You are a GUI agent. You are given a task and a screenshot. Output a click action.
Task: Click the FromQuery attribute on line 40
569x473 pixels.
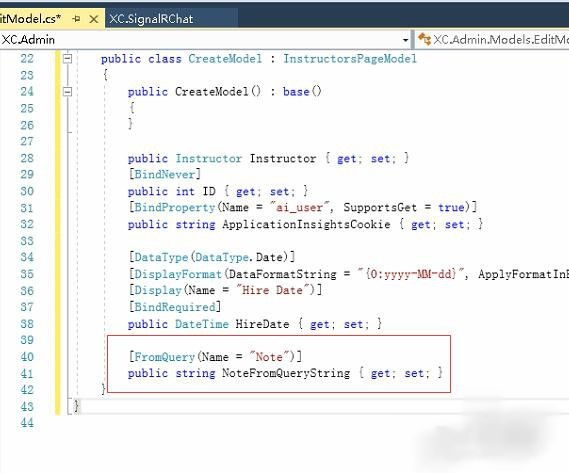(165, 357)
